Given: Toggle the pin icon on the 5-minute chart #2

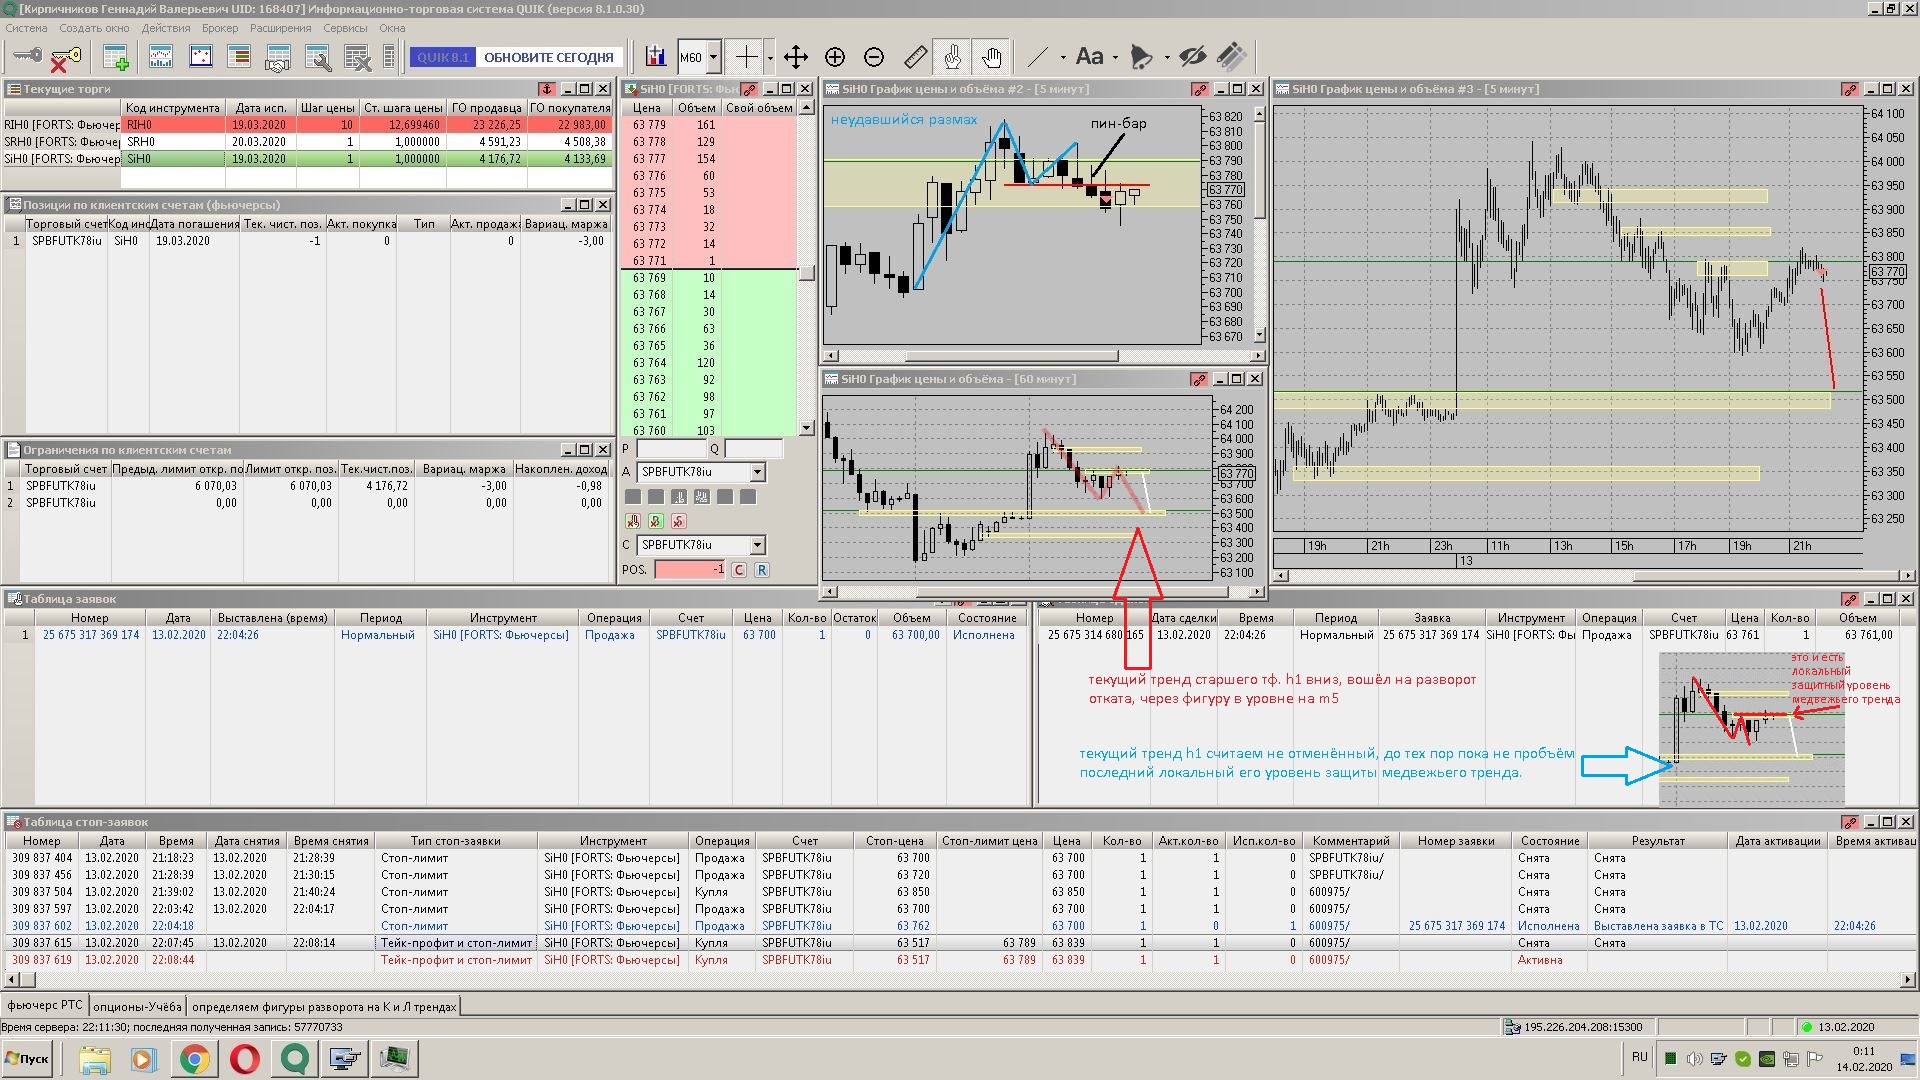Looking at the screenshot, I should coord(1198,89).
